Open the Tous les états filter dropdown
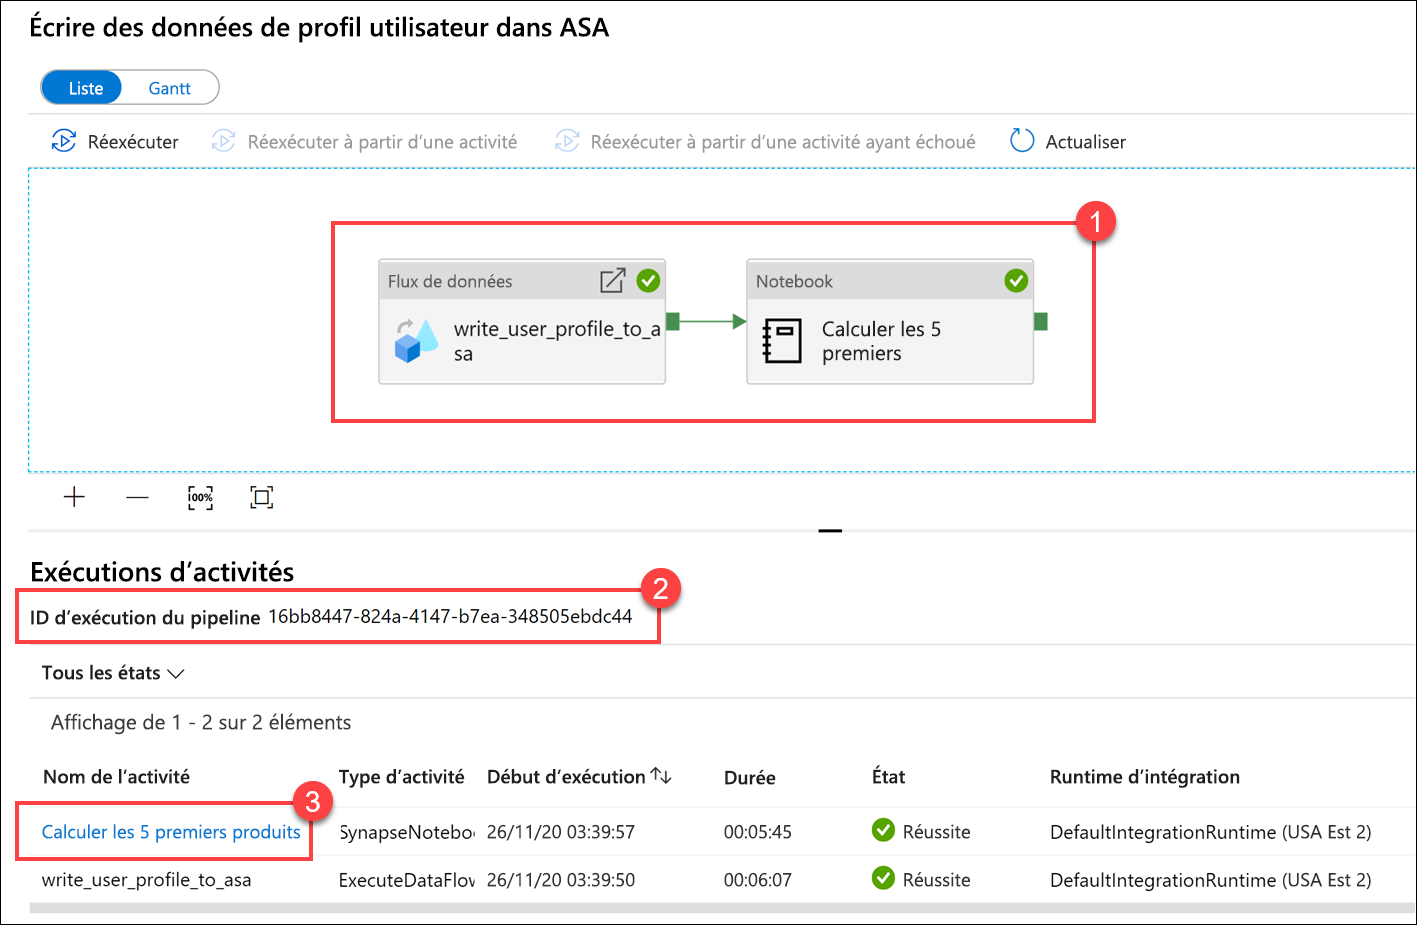The height and width of the screenshot is (925, 1417). (113, 673)
